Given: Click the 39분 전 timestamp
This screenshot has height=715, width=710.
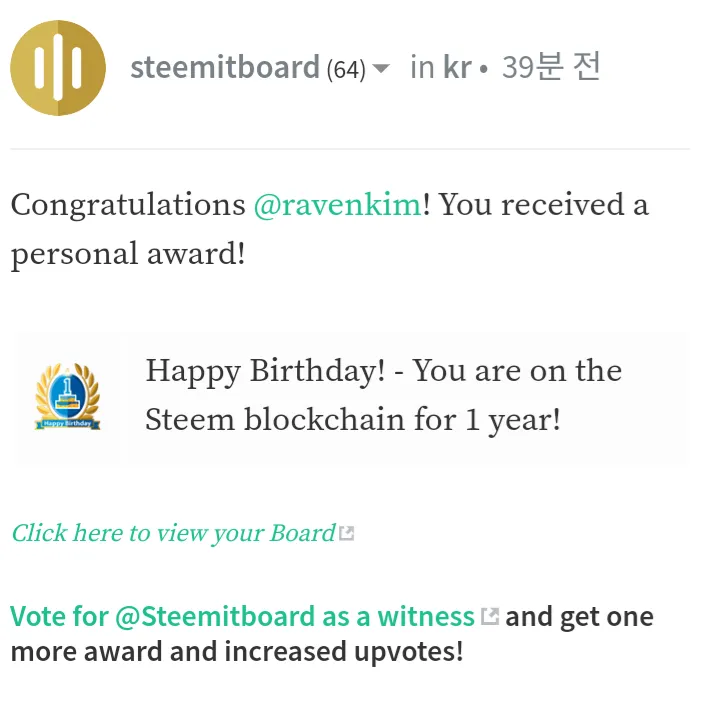Looking at the screenshot, I should click(x=551, y=67).
